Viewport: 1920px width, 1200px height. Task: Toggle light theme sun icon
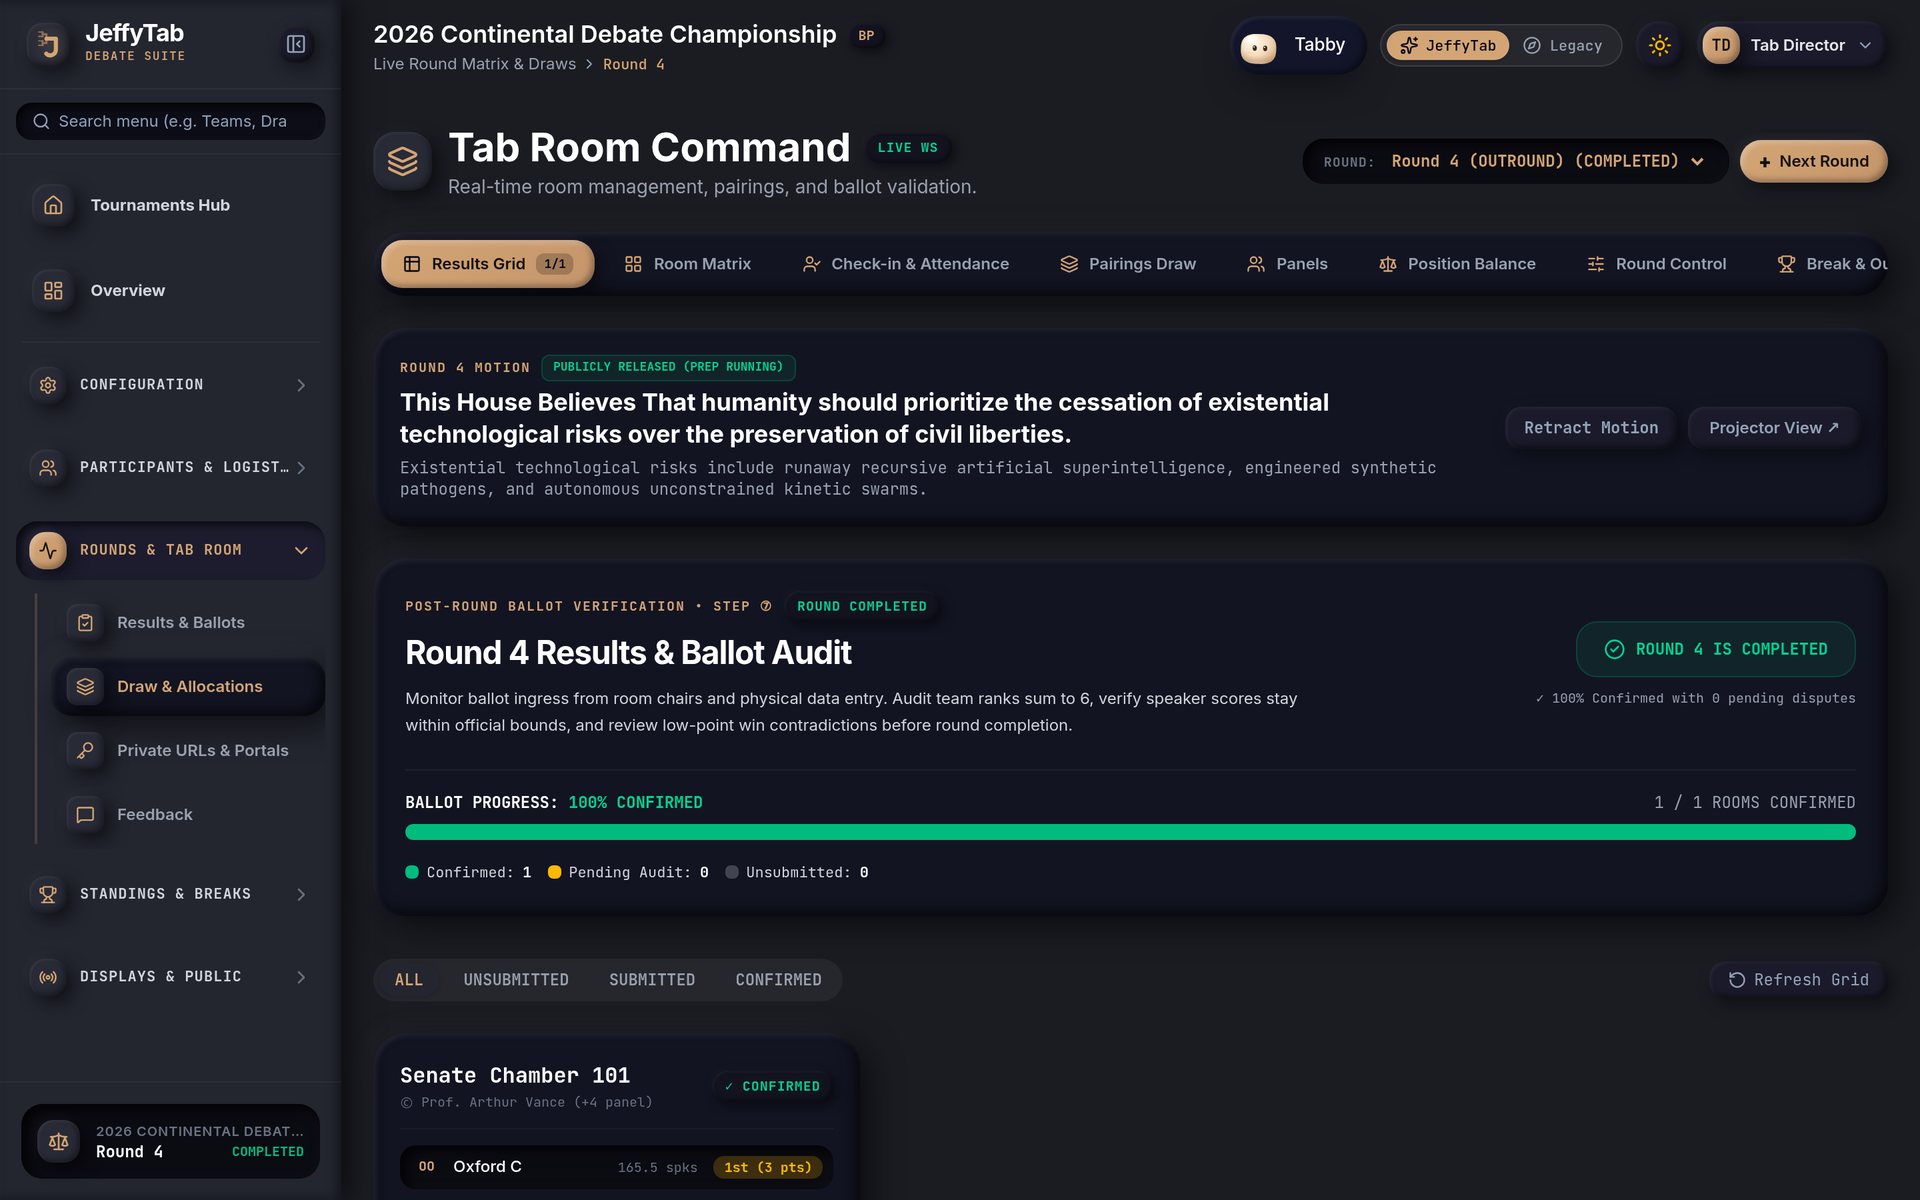pos(1659,45)
